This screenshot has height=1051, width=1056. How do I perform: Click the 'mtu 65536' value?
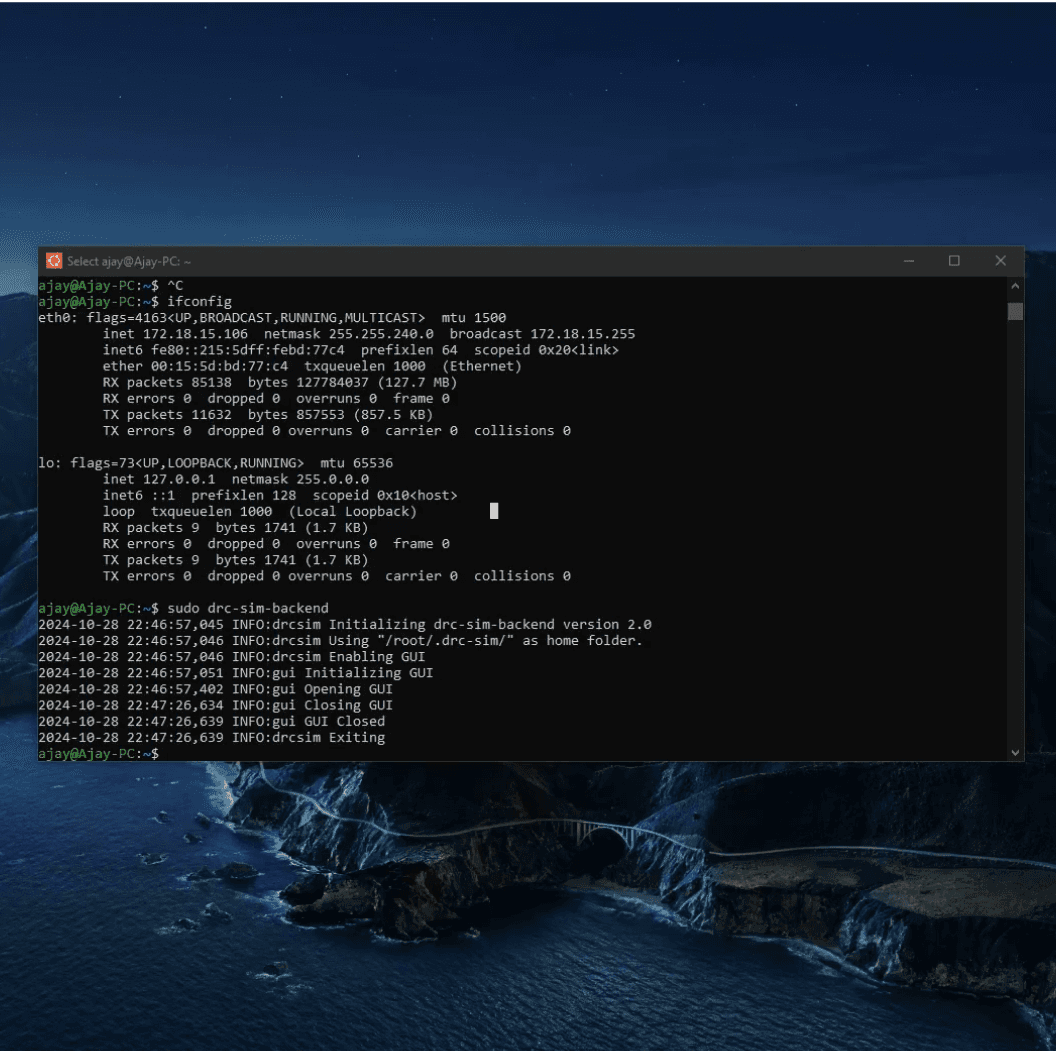357,463
